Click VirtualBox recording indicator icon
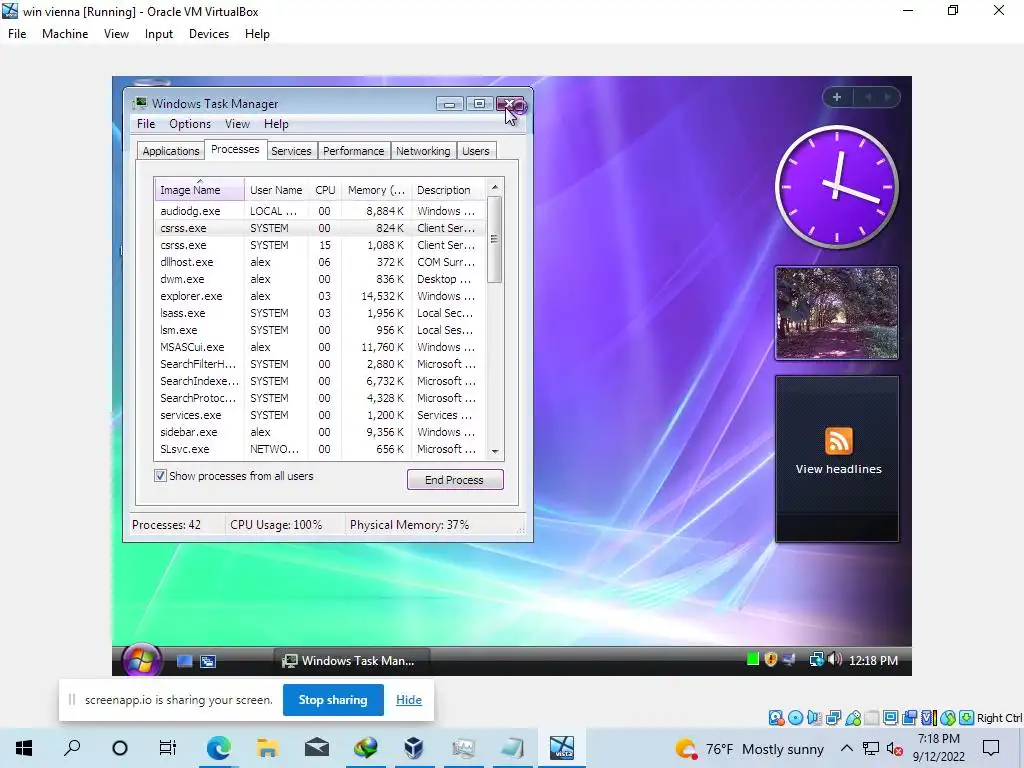 pyautogui.click(x=910, y=718)
